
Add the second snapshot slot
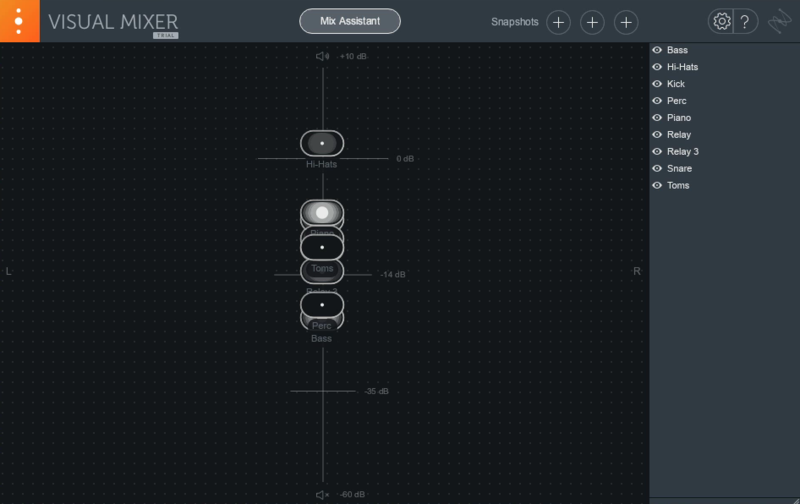tap(592, 22)
